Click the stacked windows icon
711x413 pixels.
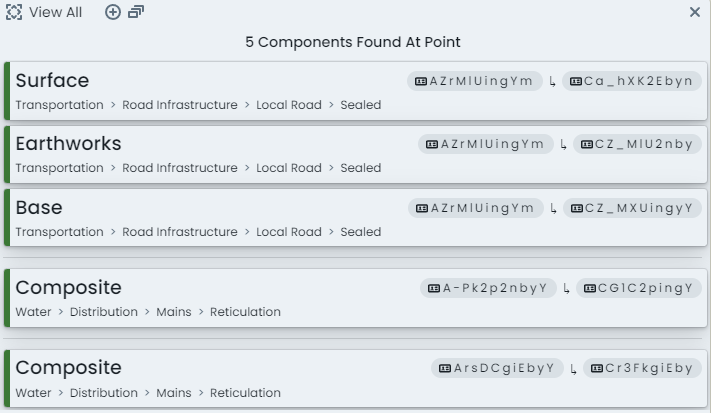point(136,12)
